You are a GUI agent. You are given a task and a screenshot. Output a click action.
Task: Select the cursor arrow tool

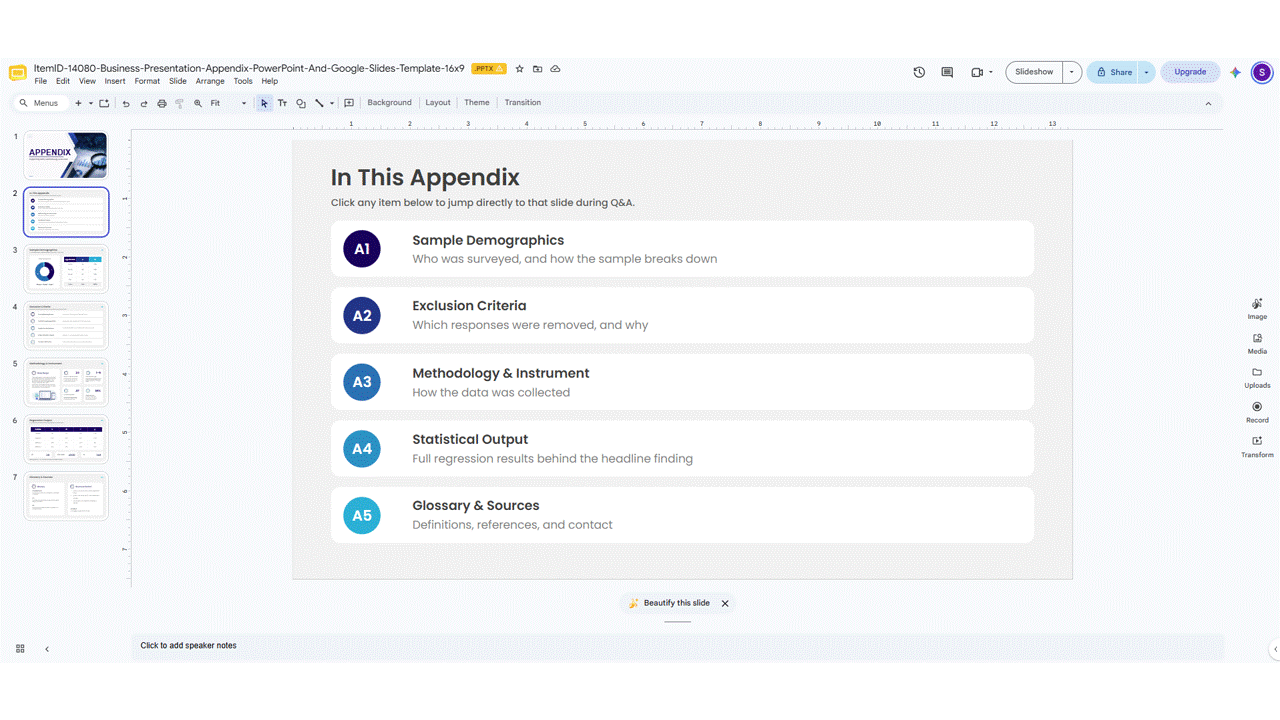[264, 103]
